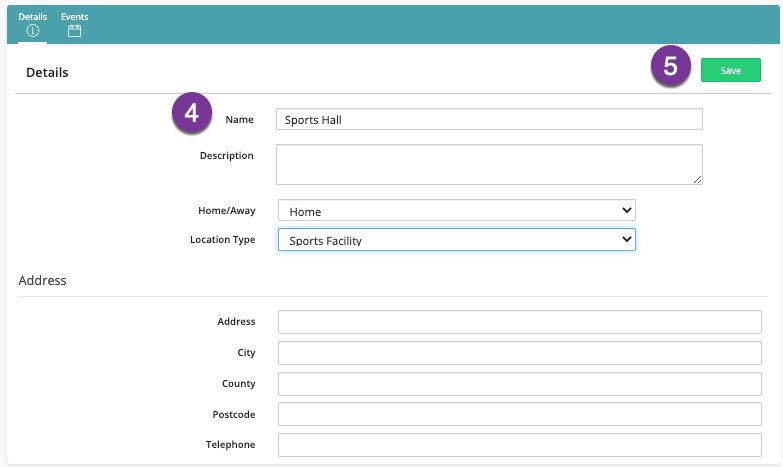Open the Home/Away dropdown
This screenshot has width=783, height=467.
[456, 210]
